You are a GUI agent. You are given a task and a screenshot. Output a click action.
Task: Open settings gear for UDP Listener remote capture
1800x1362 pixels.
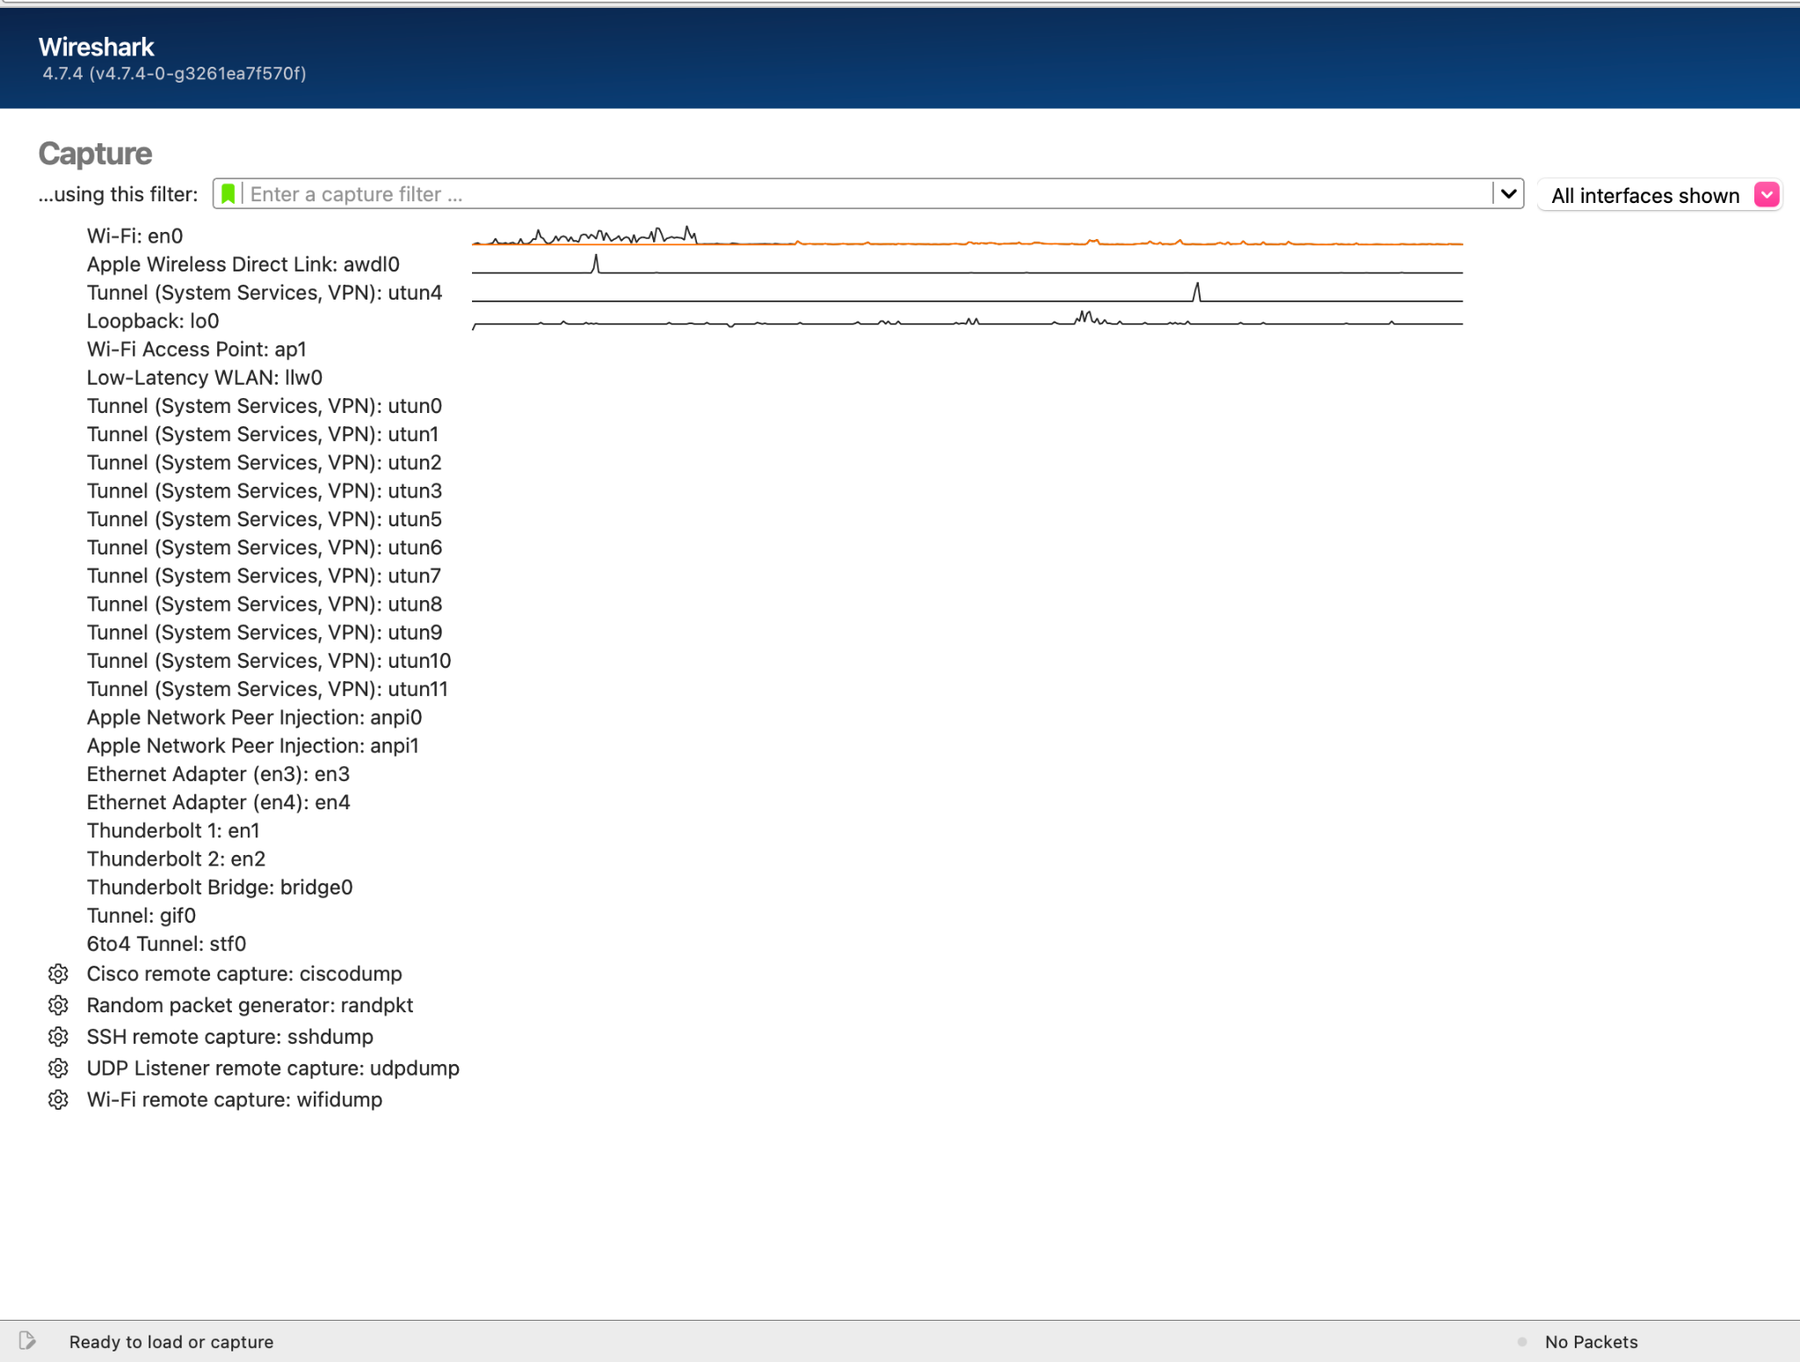coord(58,1068)
